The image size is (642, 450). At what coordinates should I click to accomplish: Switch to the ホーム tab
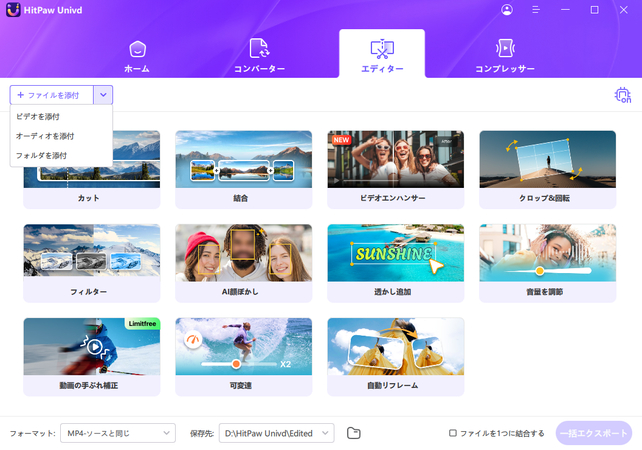[x=137, y=57]
